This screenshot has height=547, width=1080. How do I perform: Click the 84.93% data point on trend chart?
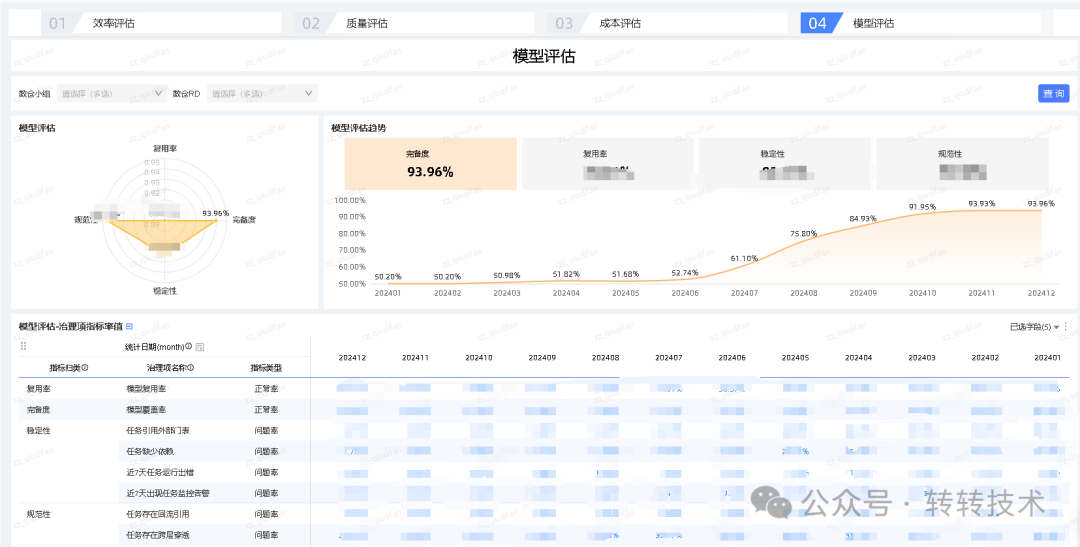863,225
